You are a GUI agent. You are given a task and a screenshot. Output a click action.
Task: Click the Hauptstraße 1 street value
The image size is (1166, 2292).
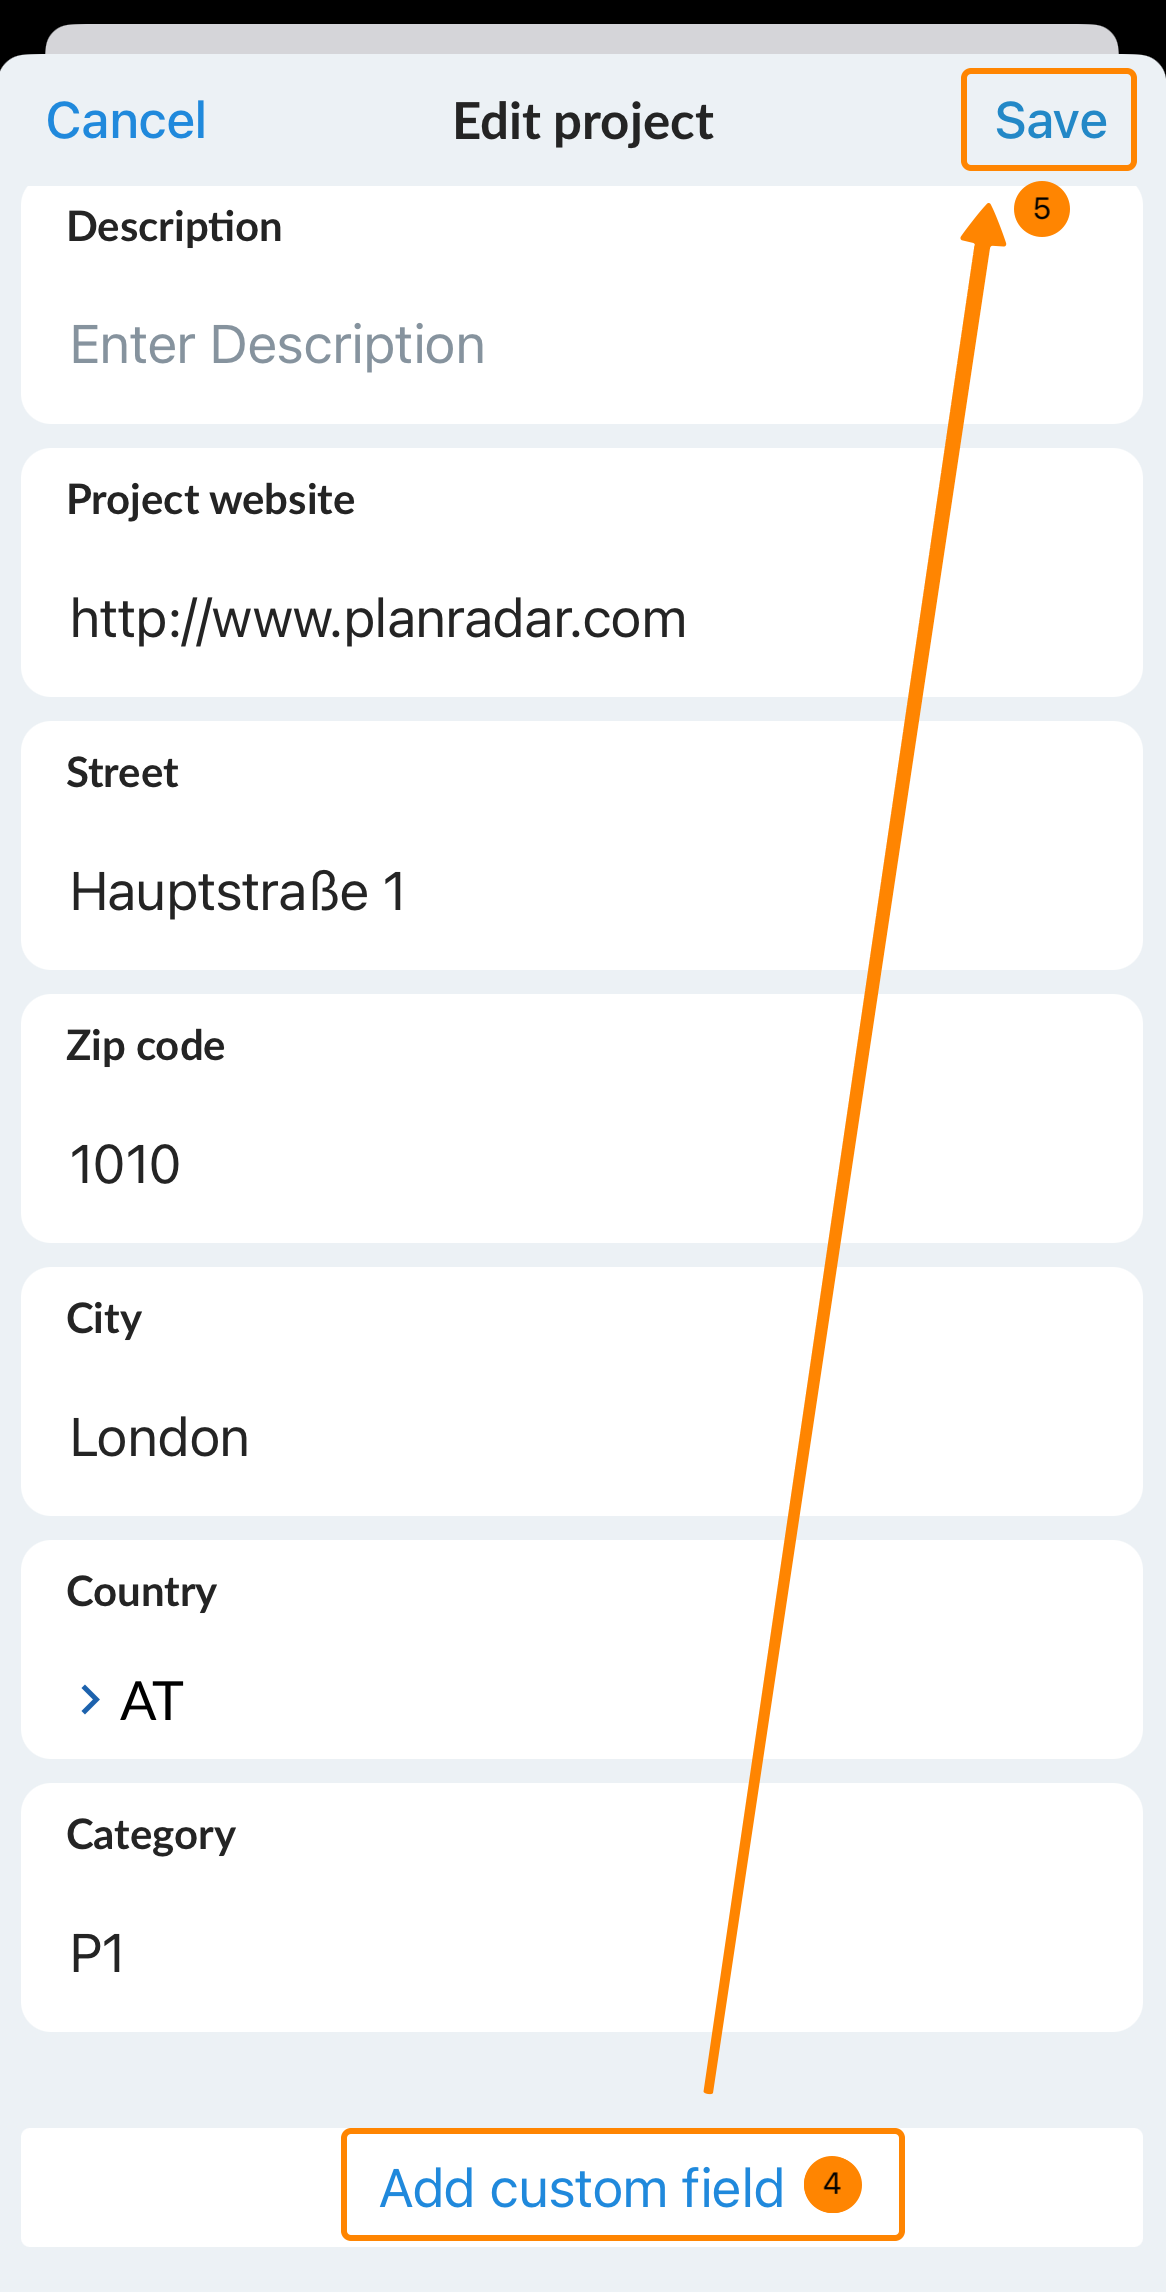(238, 892)
